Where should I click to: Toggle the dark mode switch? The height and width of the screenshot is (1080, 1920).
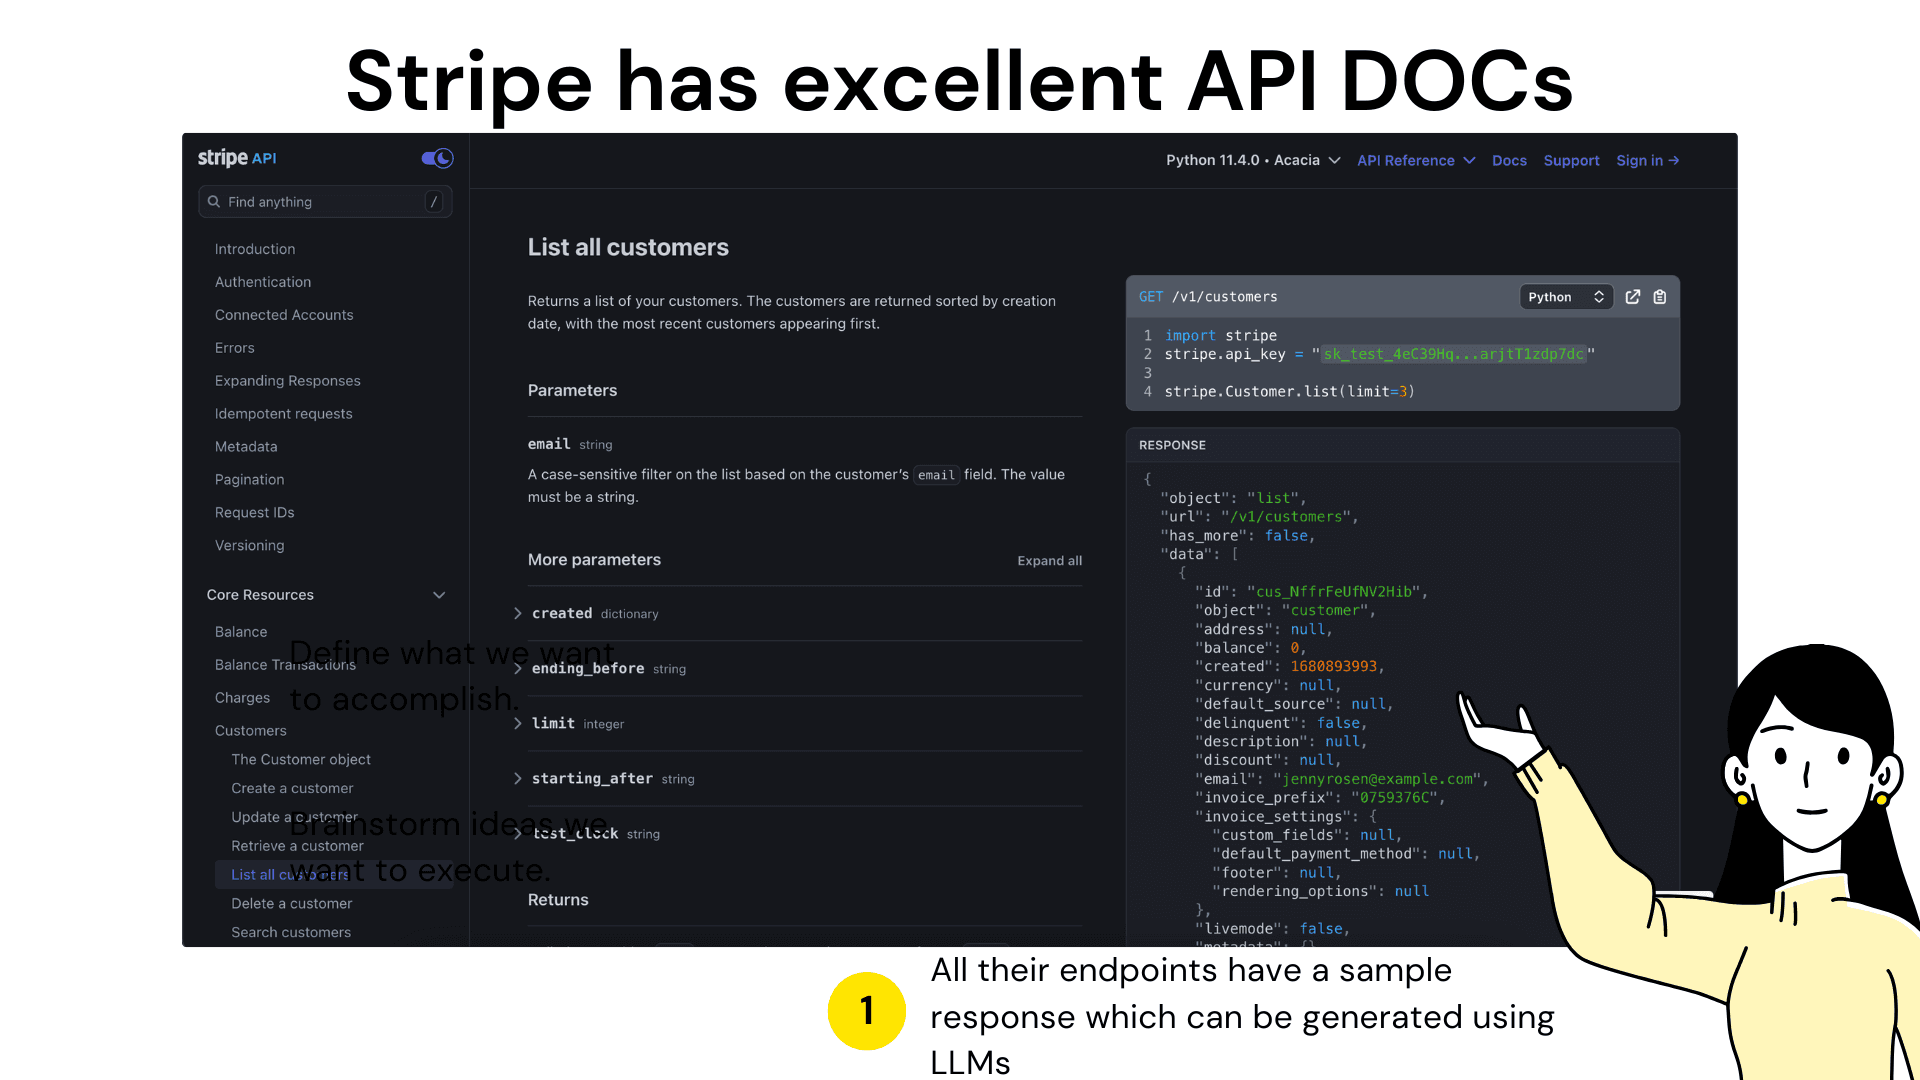pos(437,158)
